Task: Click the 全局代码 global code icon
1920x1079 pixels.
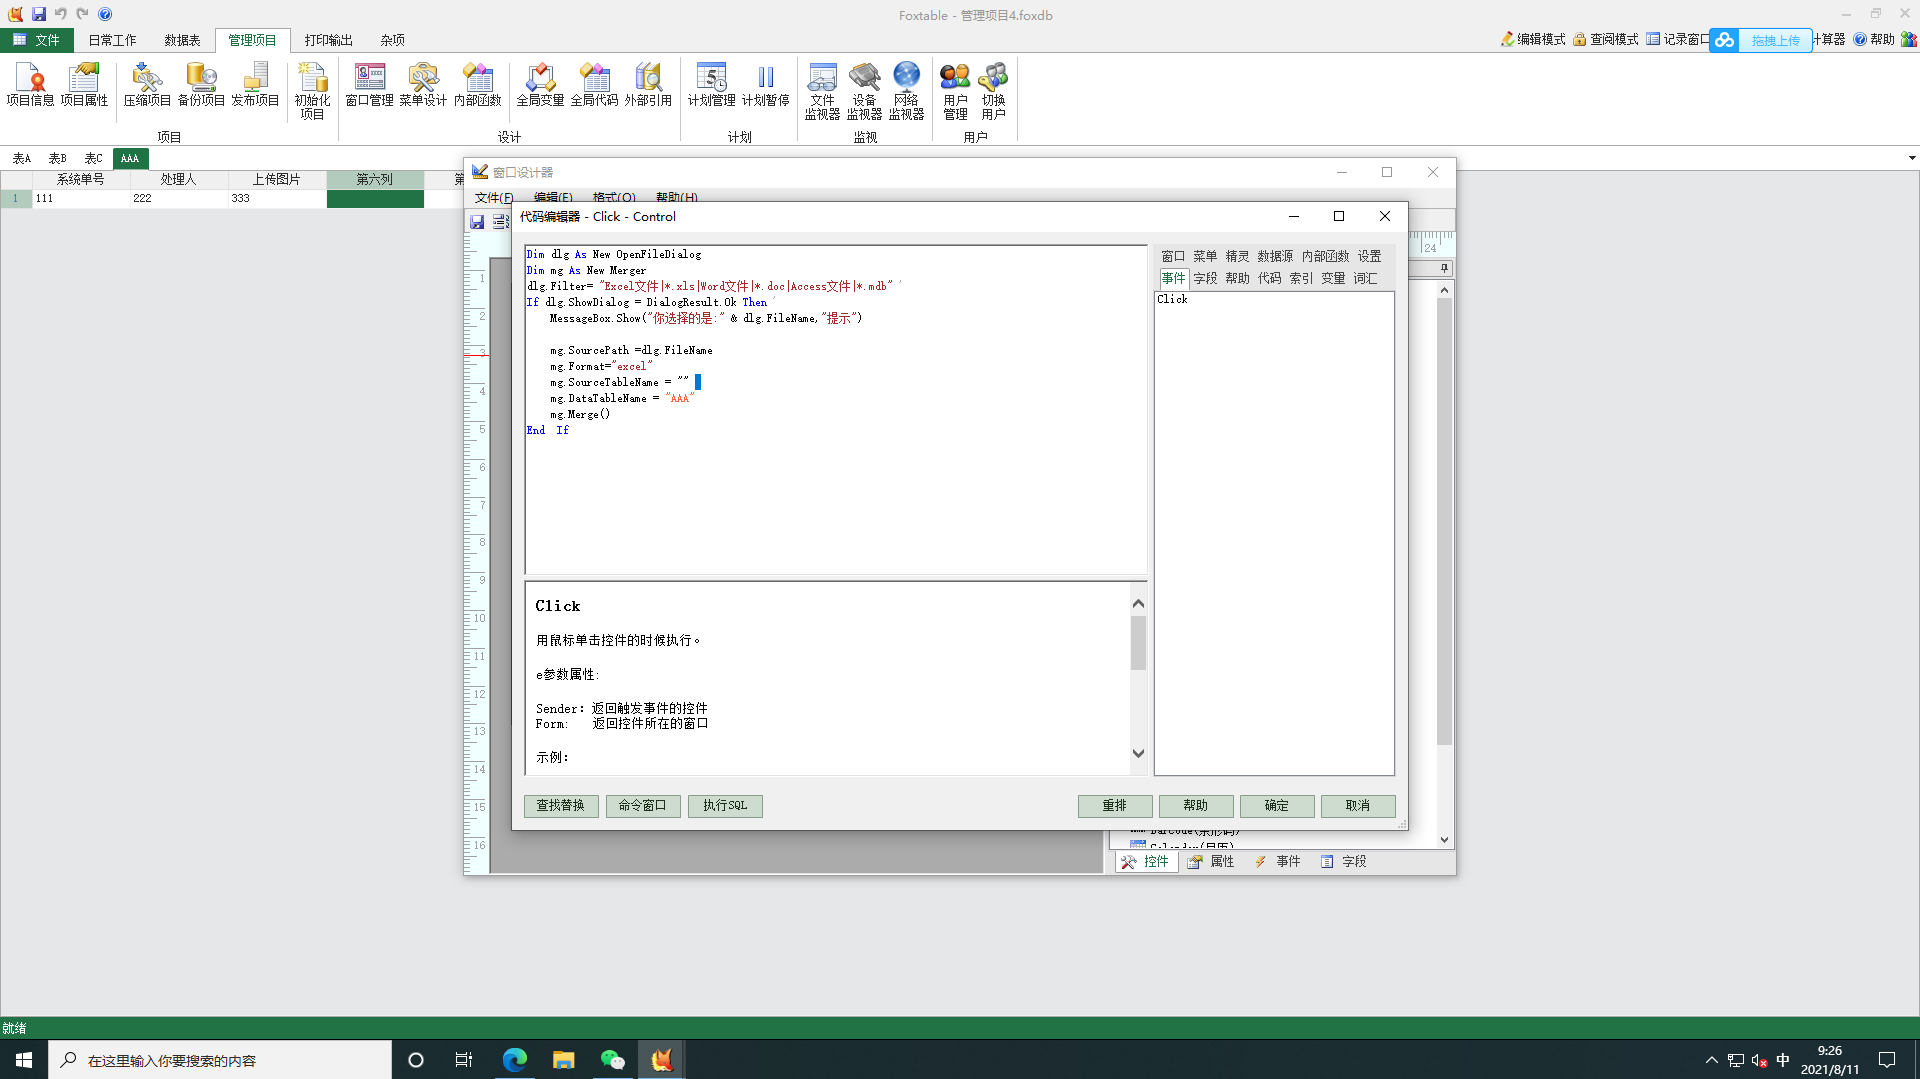Action: point(594,85)
